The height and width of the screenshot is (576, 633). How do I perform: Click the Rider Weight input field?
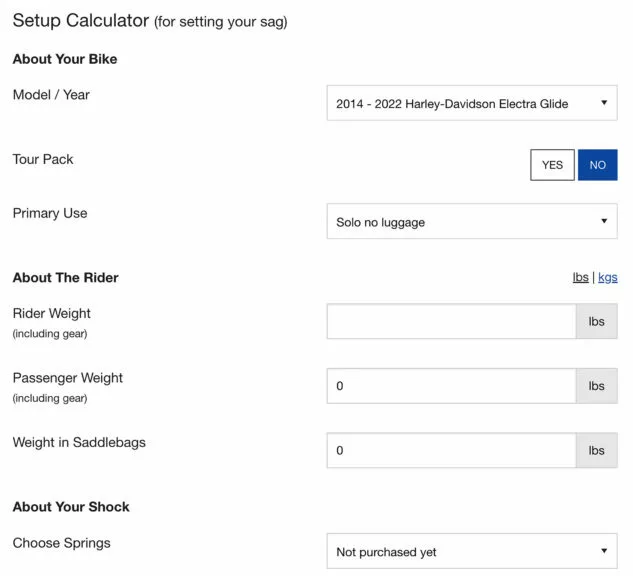(x=451, y=321)
